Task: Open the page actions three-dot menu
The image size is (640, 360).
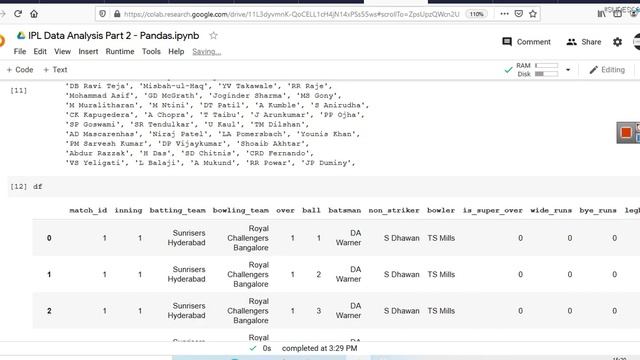Action: click(x=504, y=14)
